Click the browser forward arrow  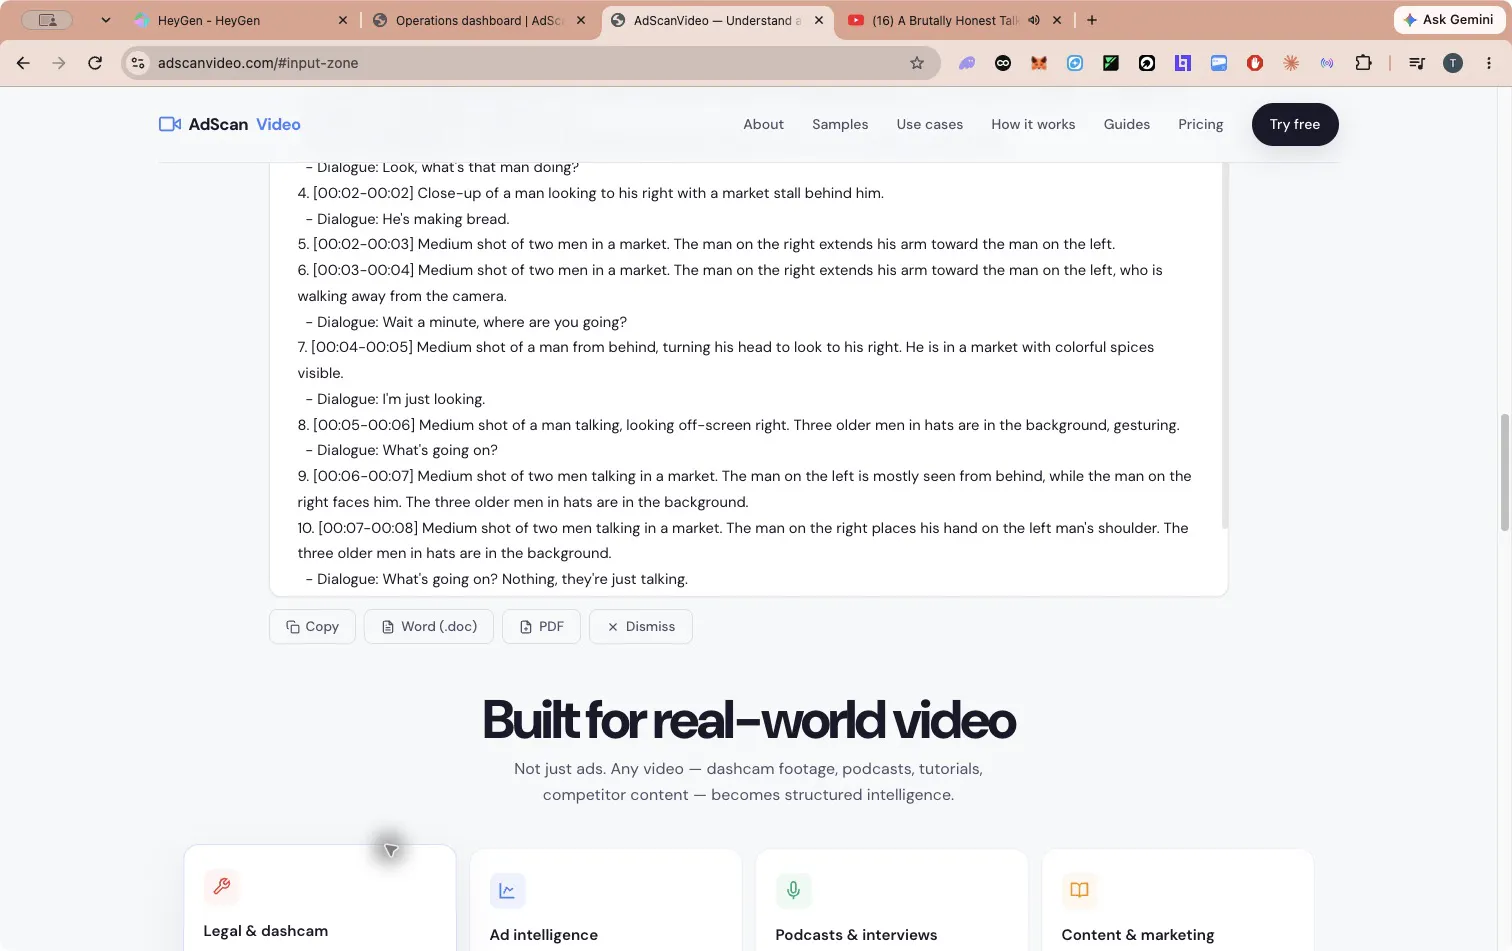tap(59, 63)
